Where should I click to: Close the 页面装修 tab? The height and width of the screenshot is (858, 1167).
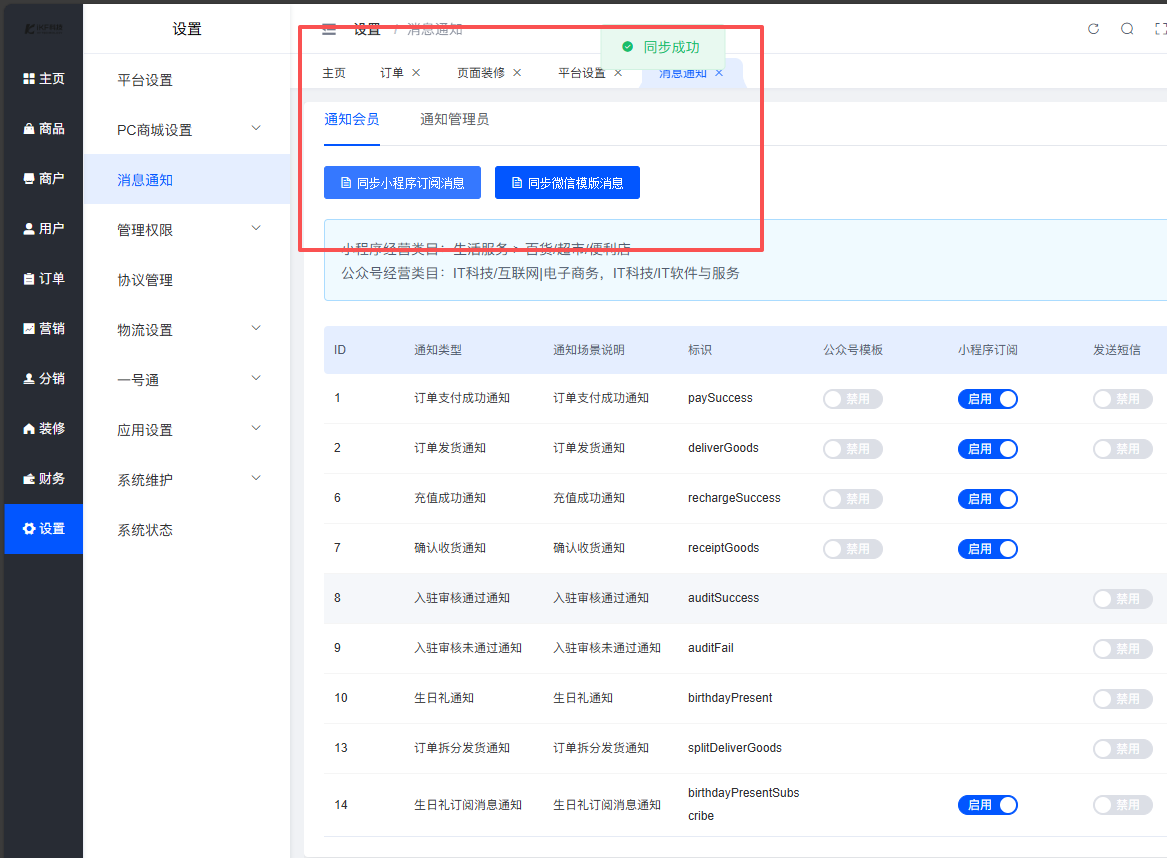(517, 73)
